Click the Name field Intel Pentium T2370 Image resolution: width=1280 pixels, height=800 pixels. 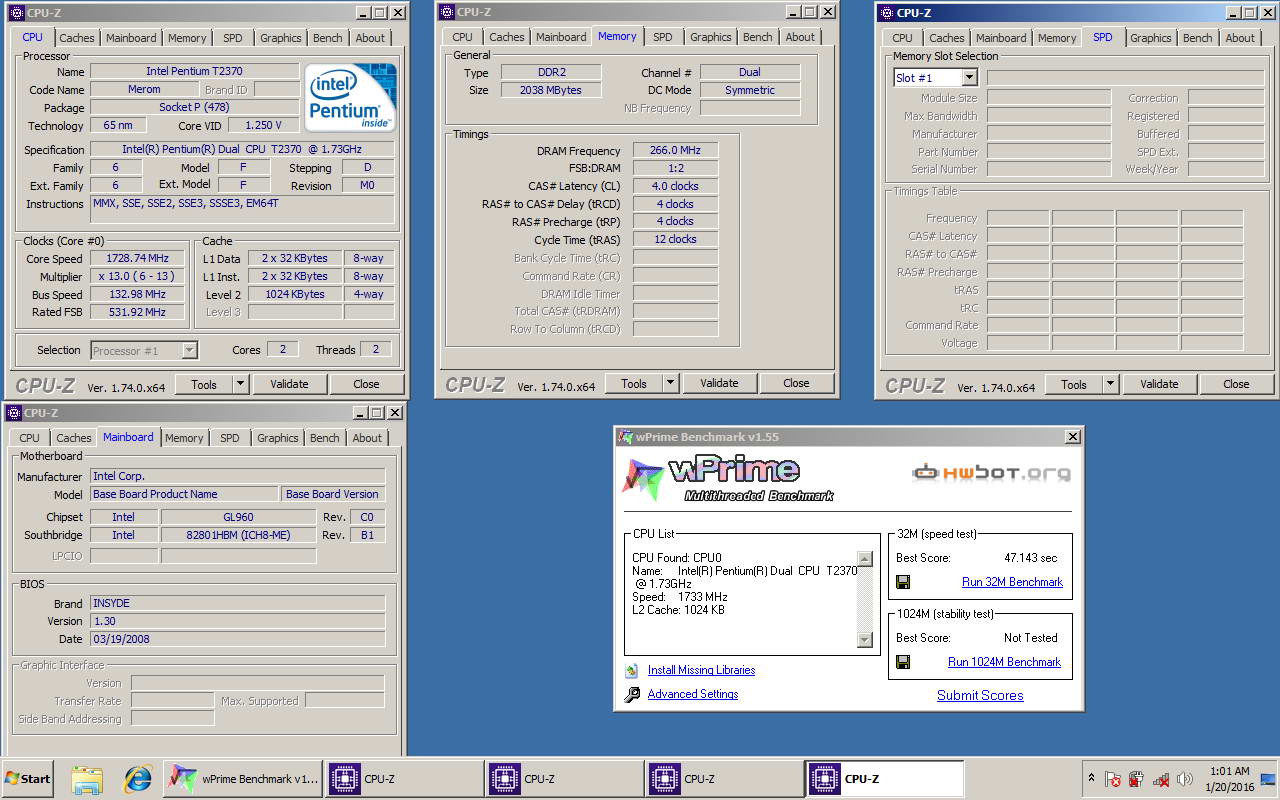coord(194,72)
